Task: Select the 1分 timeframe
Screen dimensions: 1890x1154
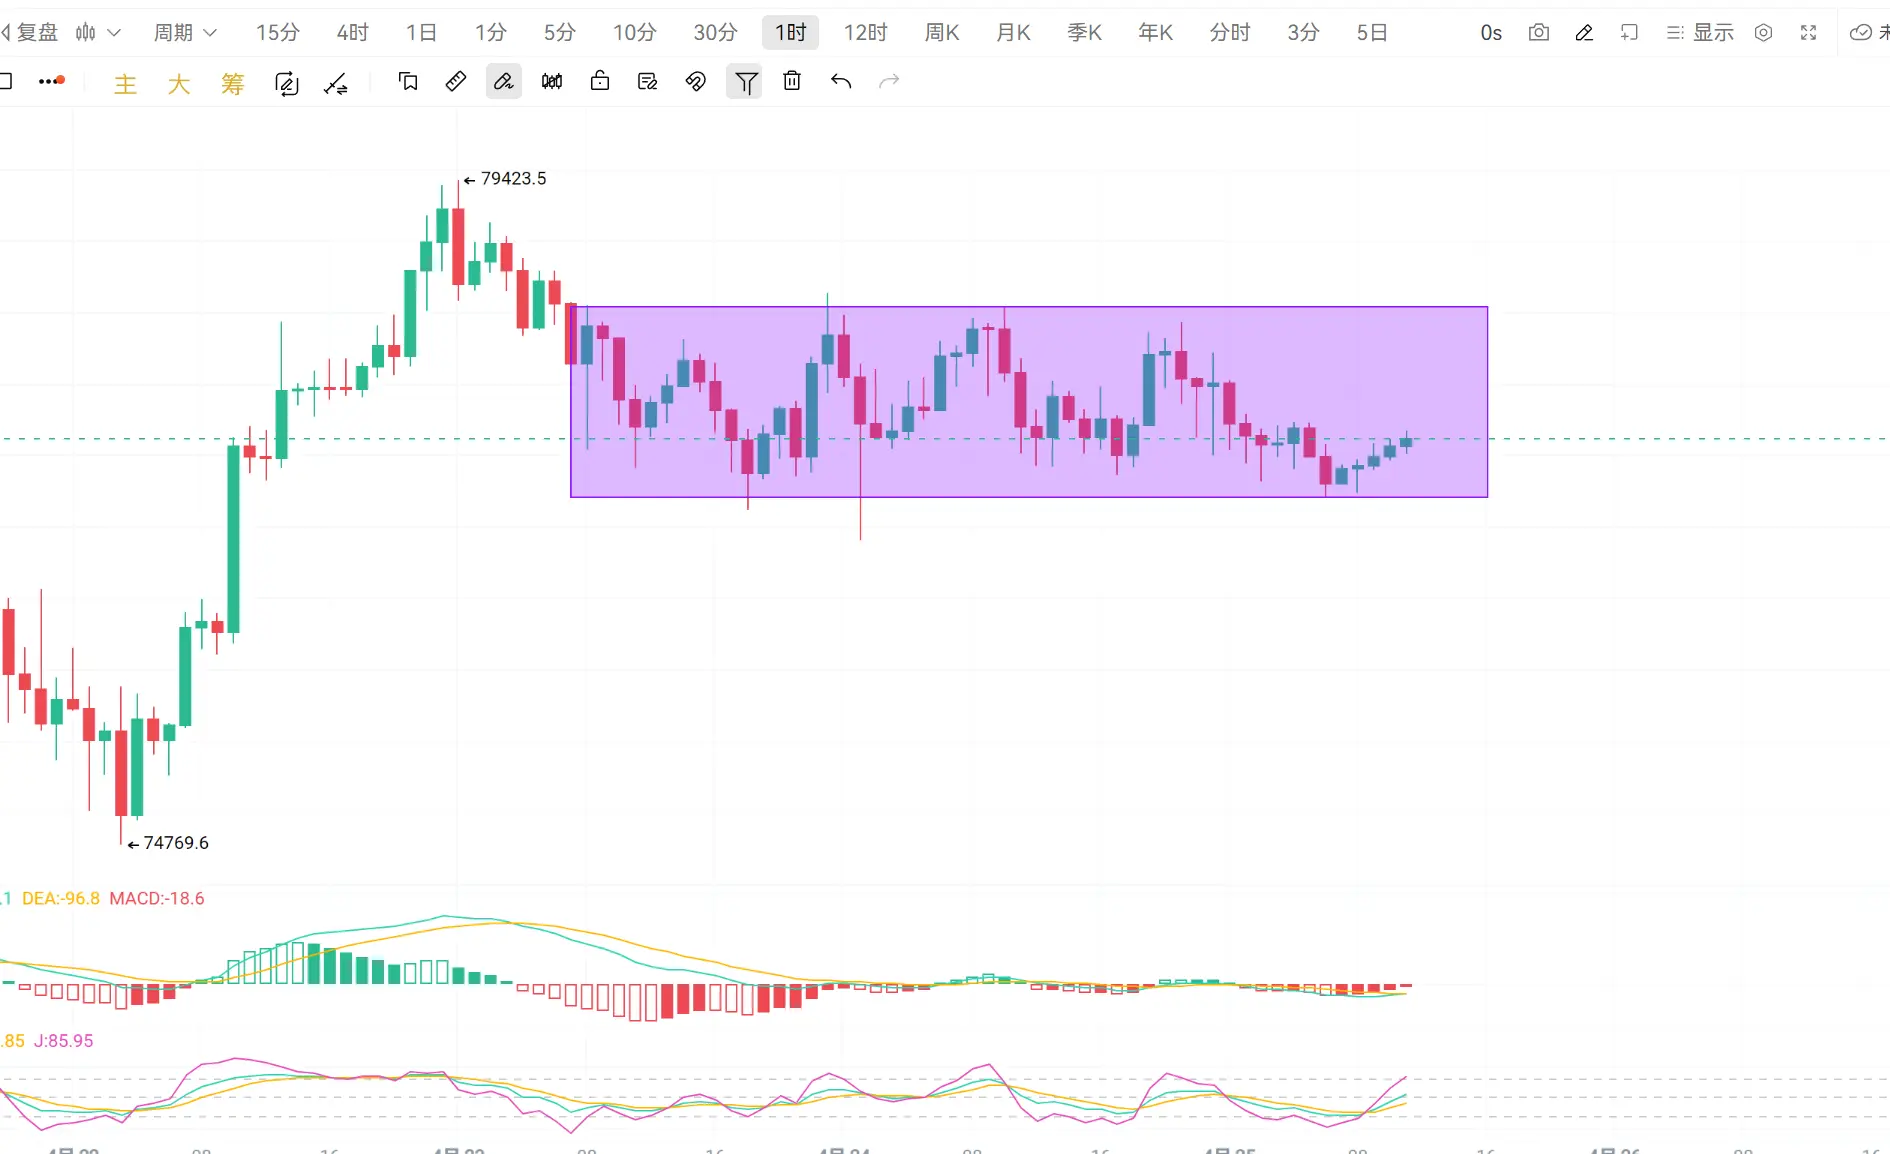Action: click(x=490, y=33)
